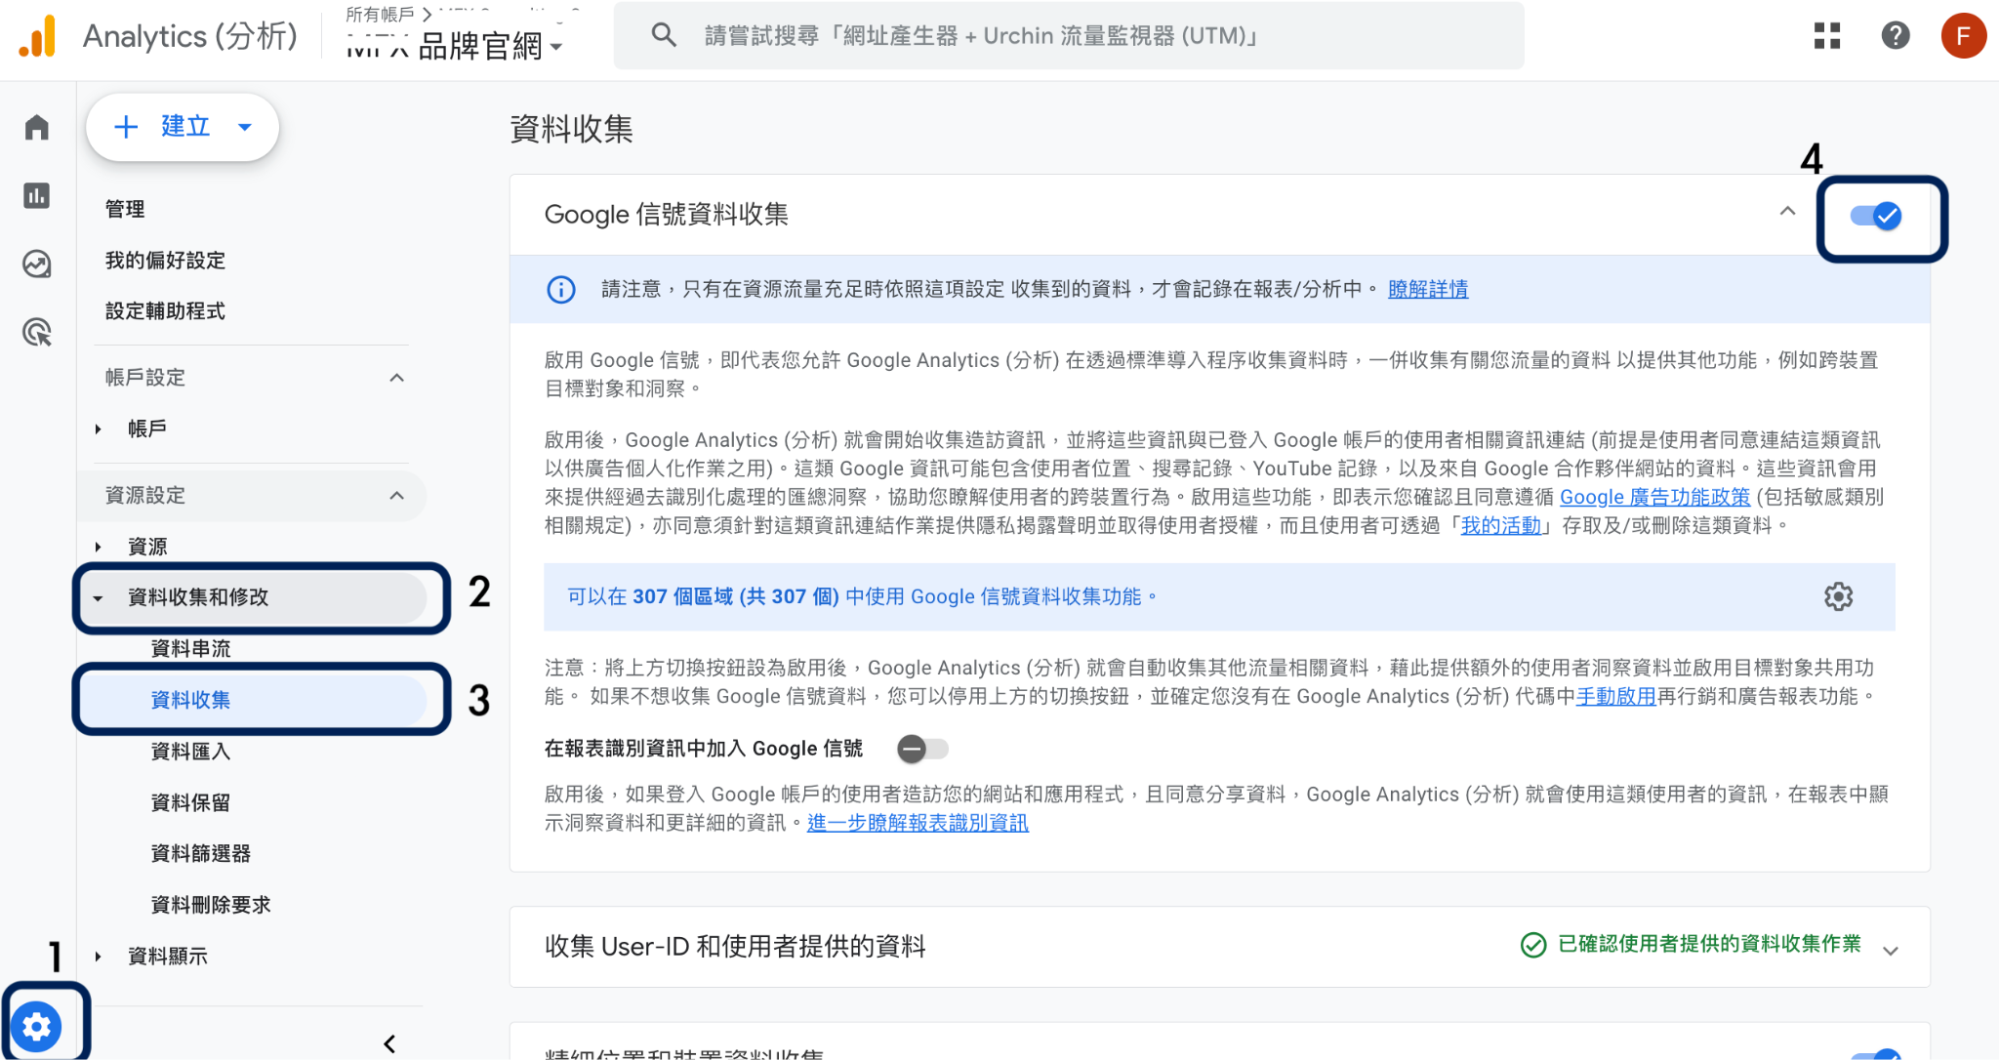
Task: Click the search magnifier icon
Action: point(663,36)
